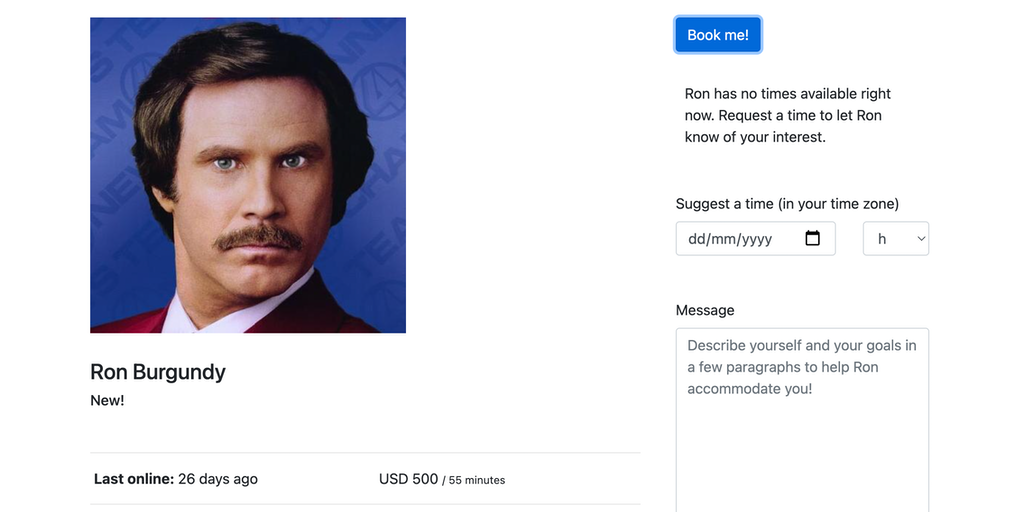Screen dimensions: 1024x512
Task: Click the bold "Last online:" label
Action: (134, 479)
